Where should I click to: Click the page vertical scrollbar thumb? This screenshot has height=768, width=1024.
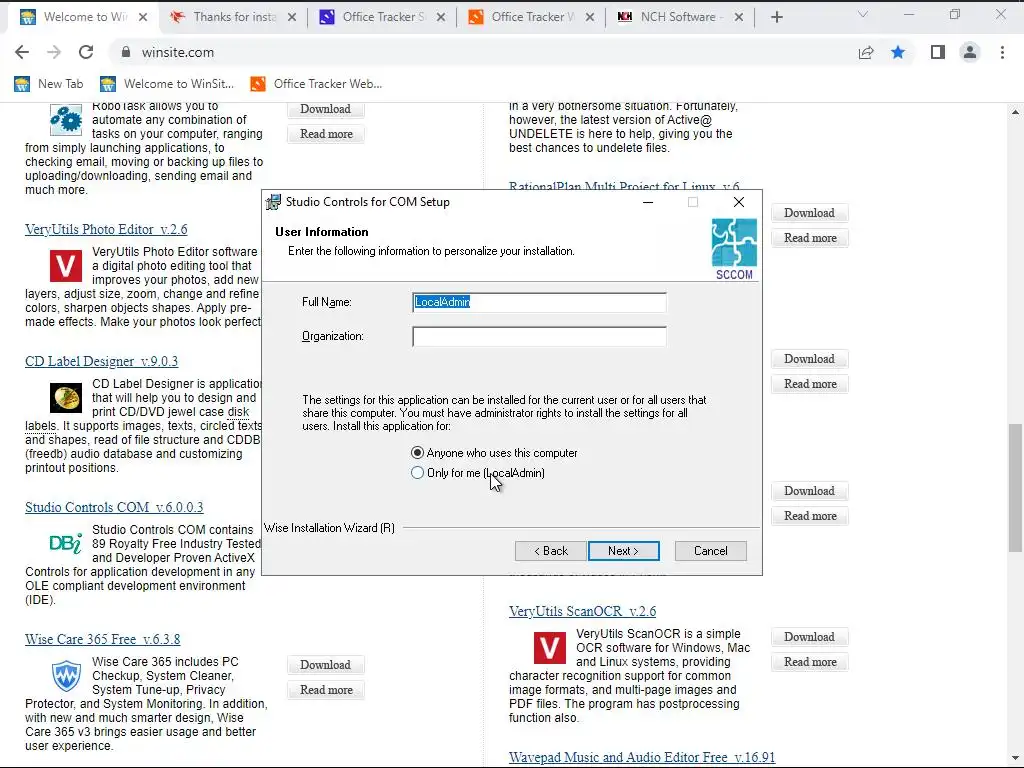click(1015, 488)
